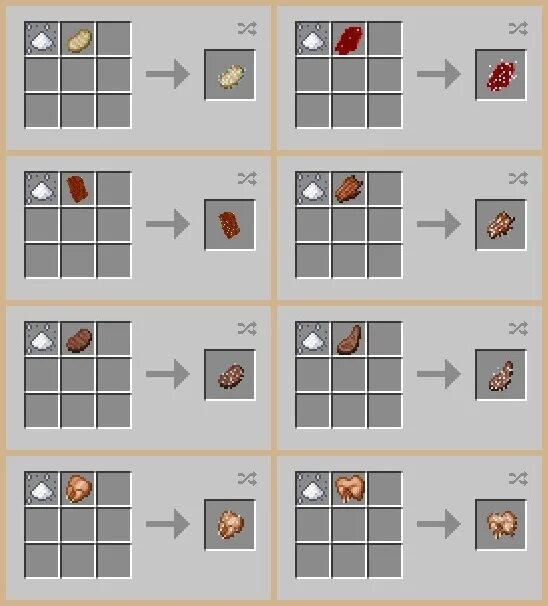Viewport: 548px width, 606px height.
Task: Click the salt pile in the potato recipe
Action: point(41,39)
